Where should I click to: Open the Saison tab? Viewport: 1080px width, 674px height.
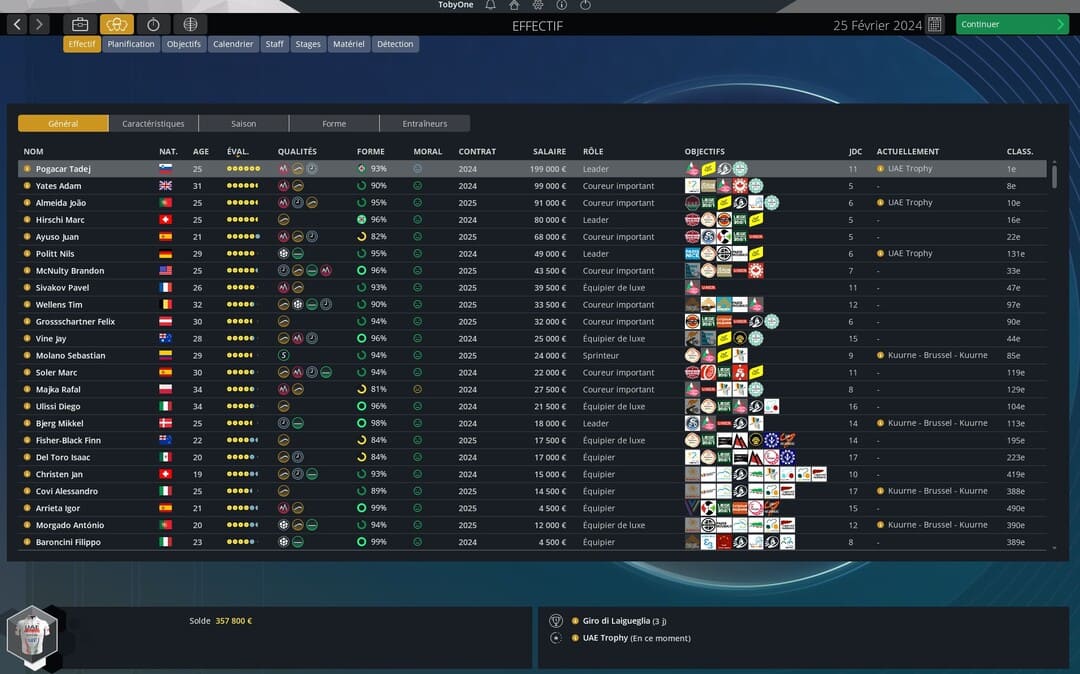[x=244, y=124]
